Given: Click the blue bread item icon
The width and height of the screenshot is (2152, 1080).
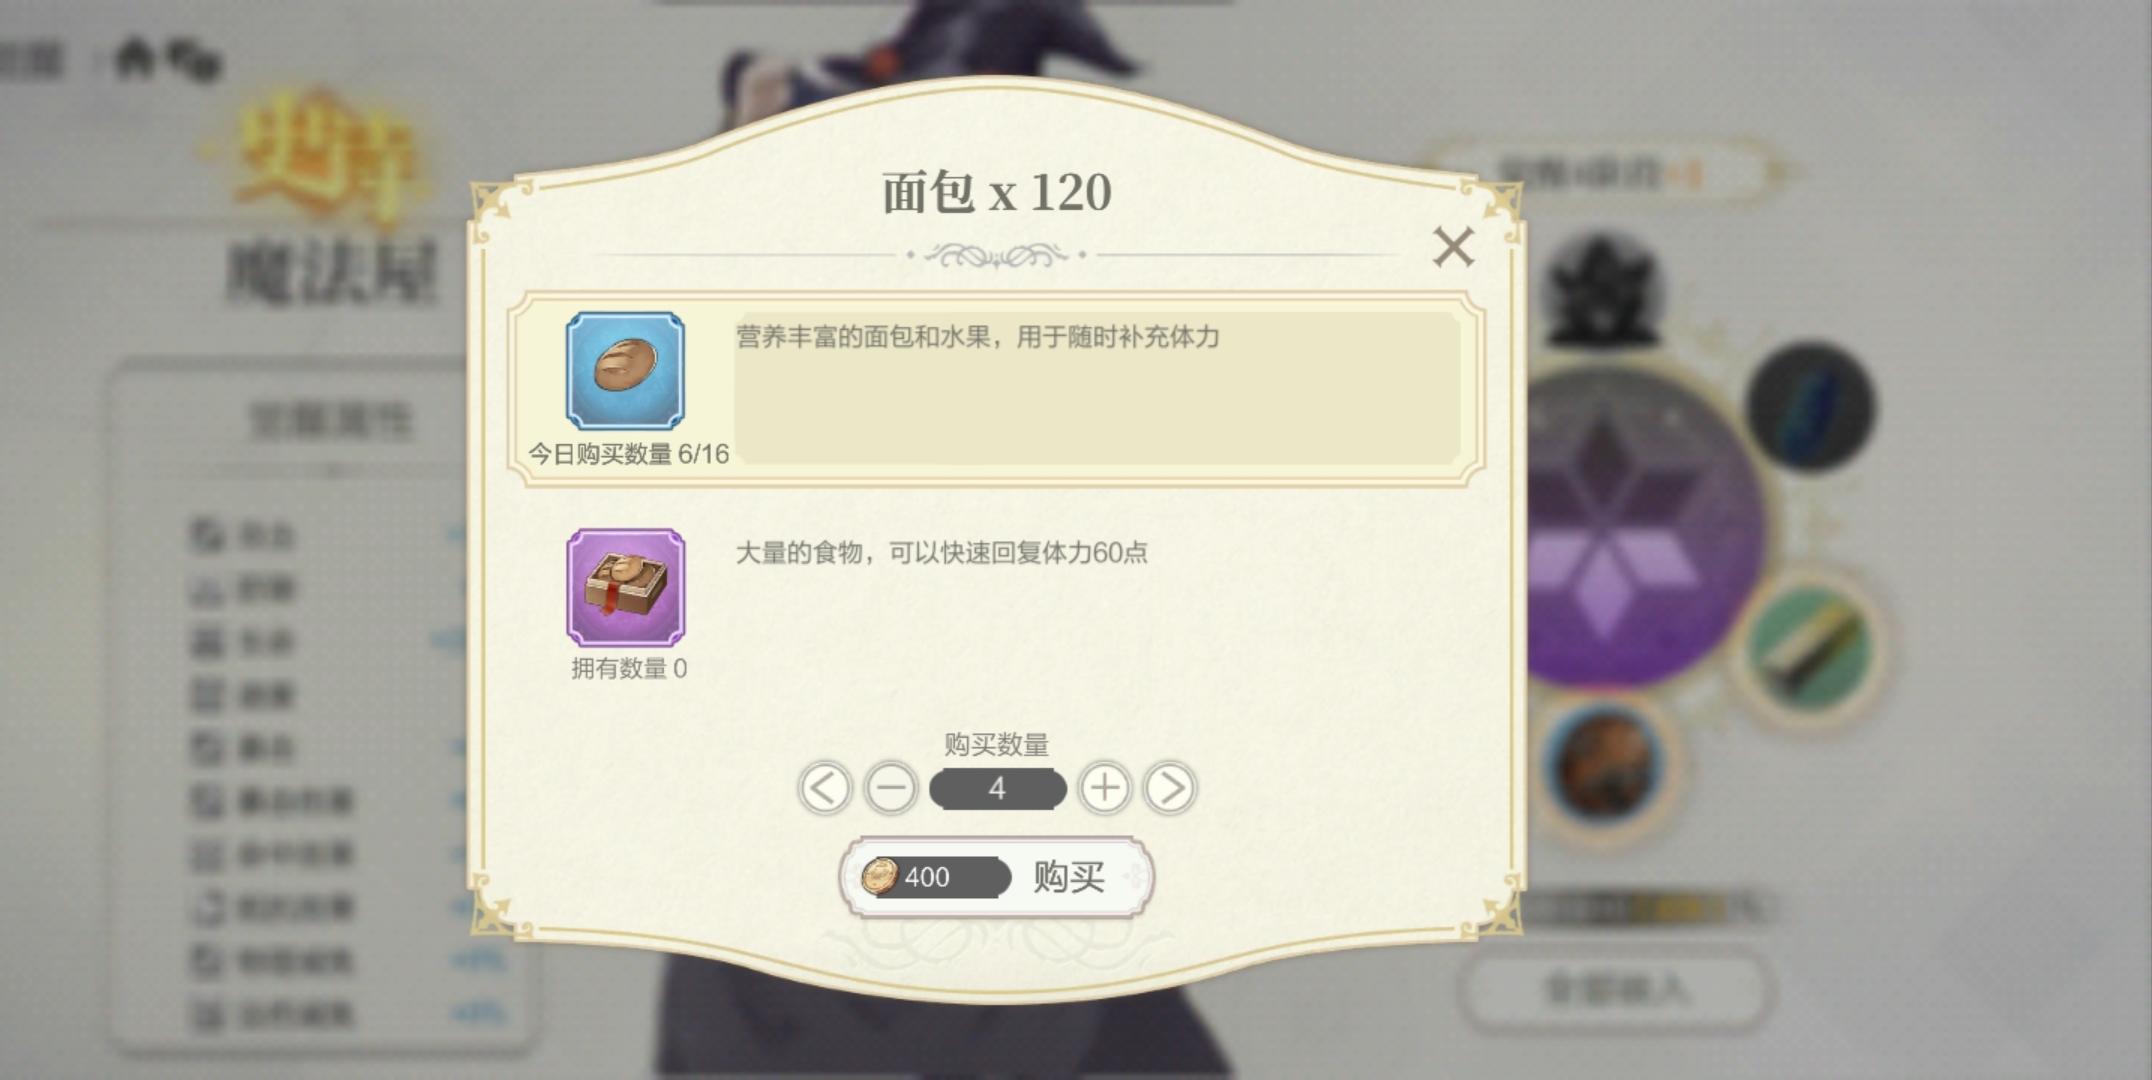Looking at the screenshot, I should click(625, 370).
